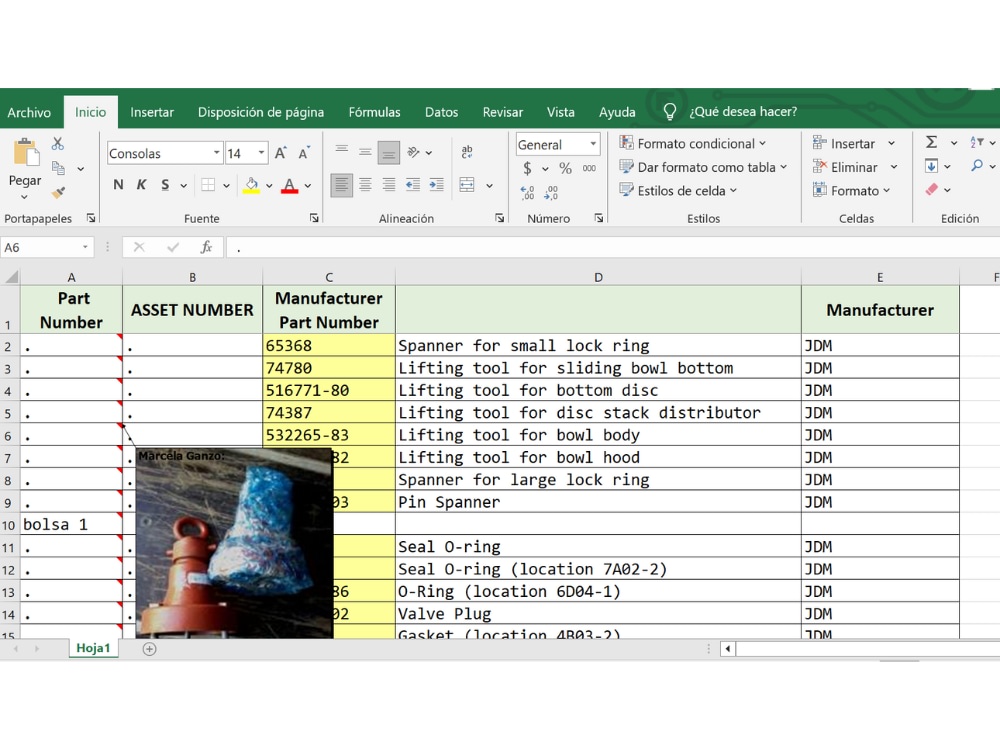Toggle underline S formatting
This screenshot has width=1000, height=750.
pos(165,185)
